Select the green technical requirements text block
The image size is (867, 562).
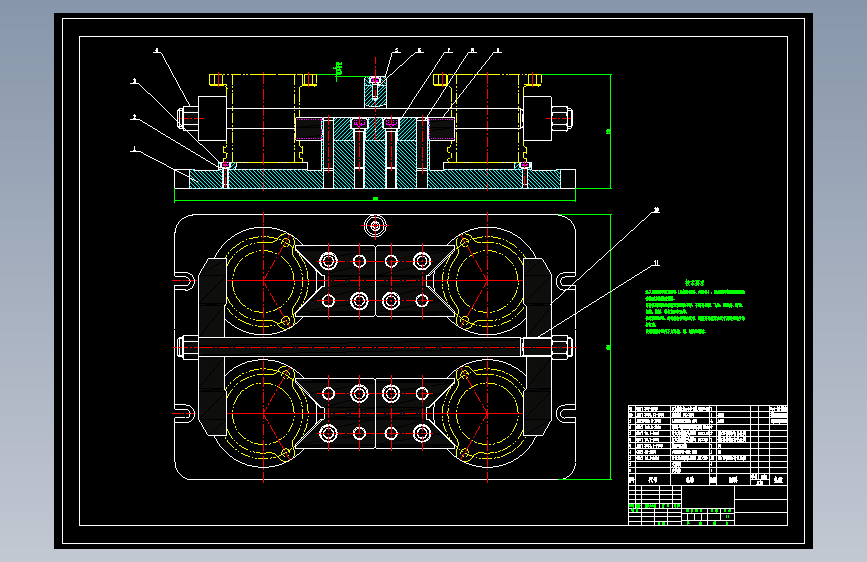(x=694, y=308)
